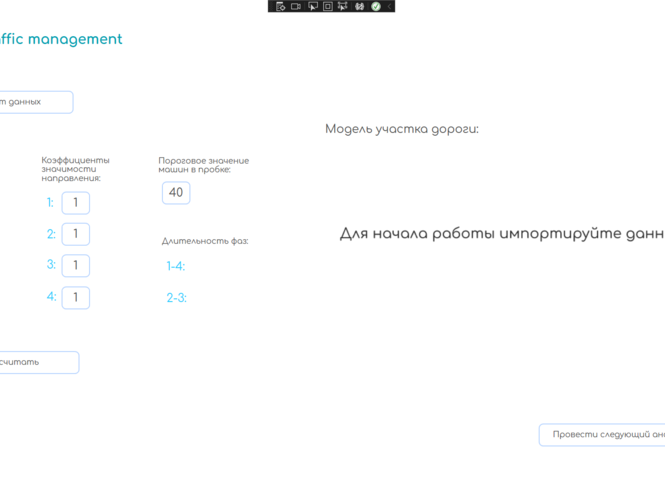The height and width of the screenshot is (495, 665).
Task: Open the Live Visual Tree icon in debug toolbar
Action: pos(280,6)
